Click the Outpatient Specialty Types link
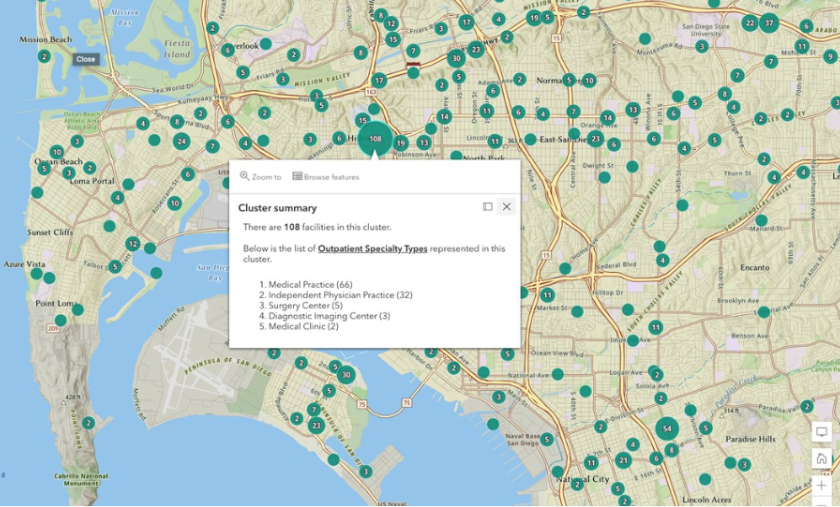 (372, 248)
